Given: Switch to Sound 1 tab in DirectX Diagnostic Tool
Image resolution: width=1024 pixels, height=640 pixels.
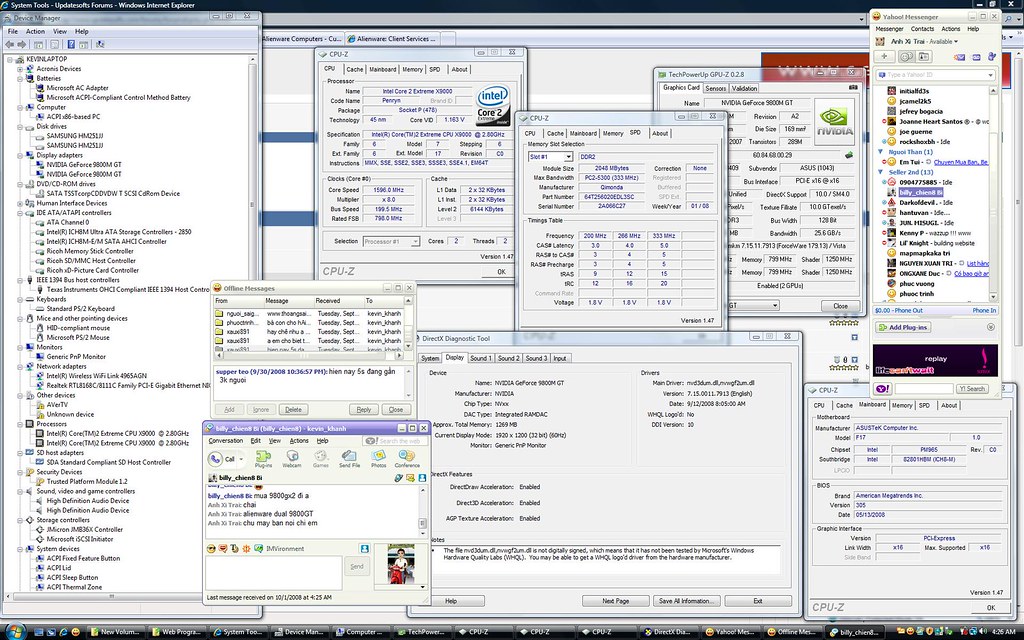Looking at the screenshot, I should tap(479, 358).
